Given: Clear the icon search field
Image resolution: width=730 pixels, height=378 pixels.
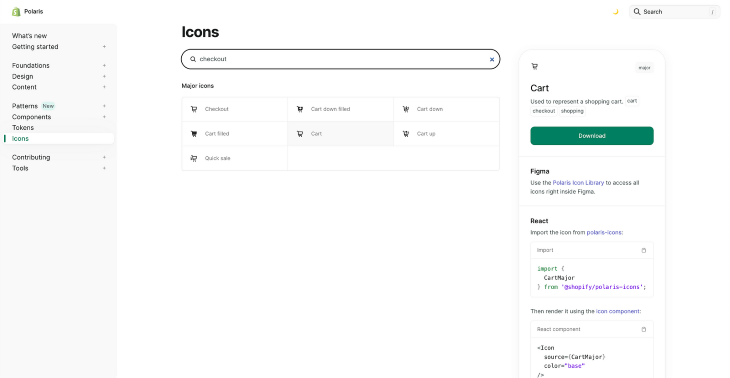Looking at the screenshot, I should point(492,59).
